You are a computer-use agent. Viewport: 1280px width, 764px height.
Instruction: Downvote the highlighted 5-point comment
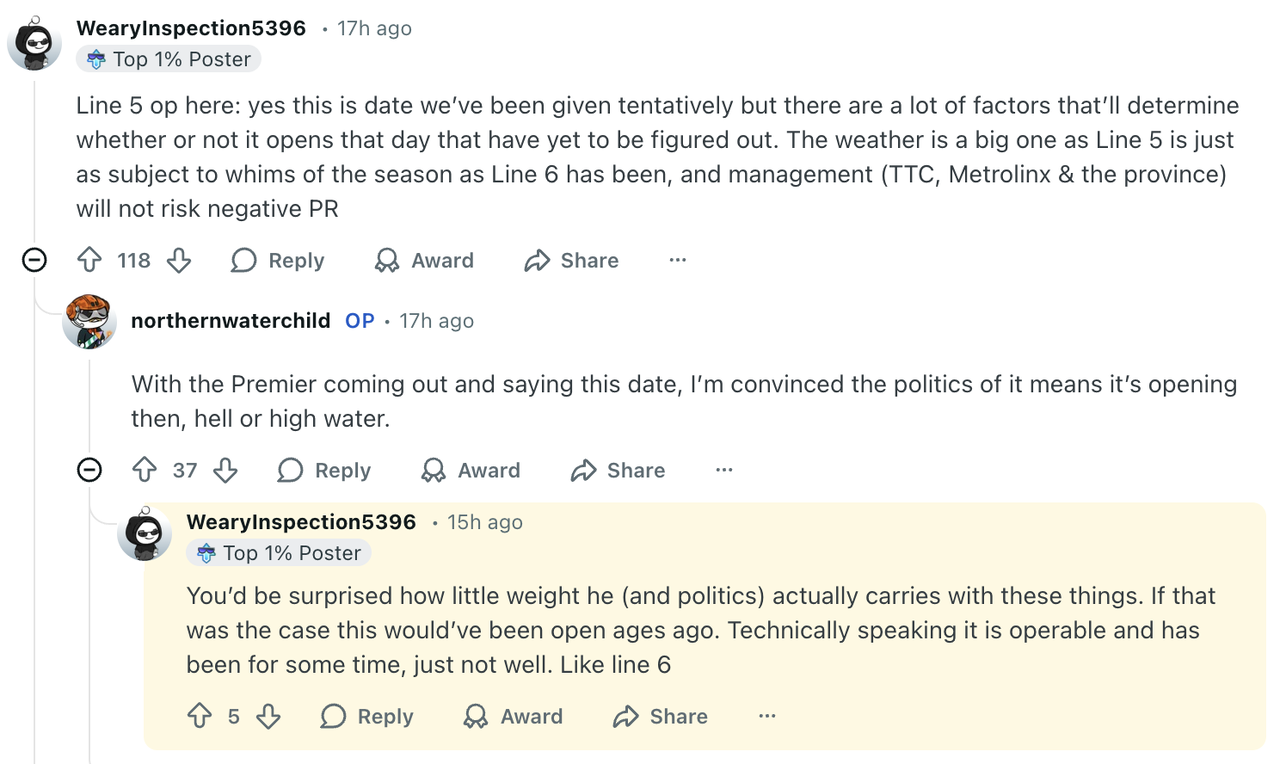(x=268, y=717)
